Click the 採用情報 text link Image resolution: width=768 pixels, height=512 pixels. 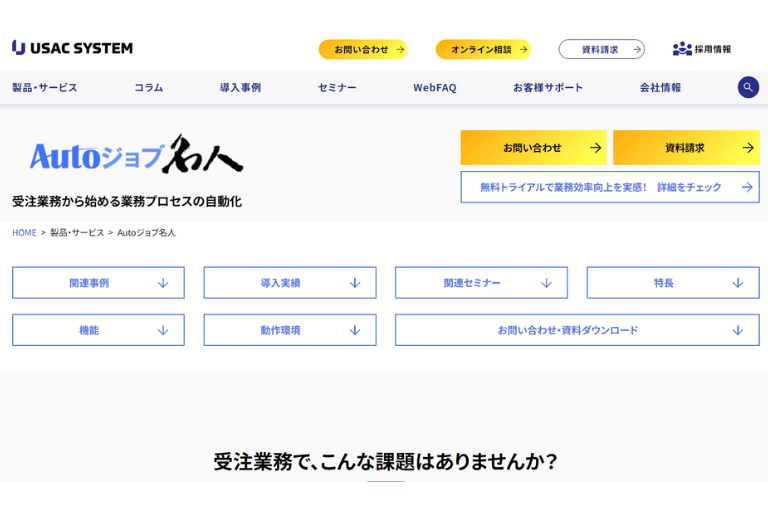pyautogui.click(x=713, y=49)
